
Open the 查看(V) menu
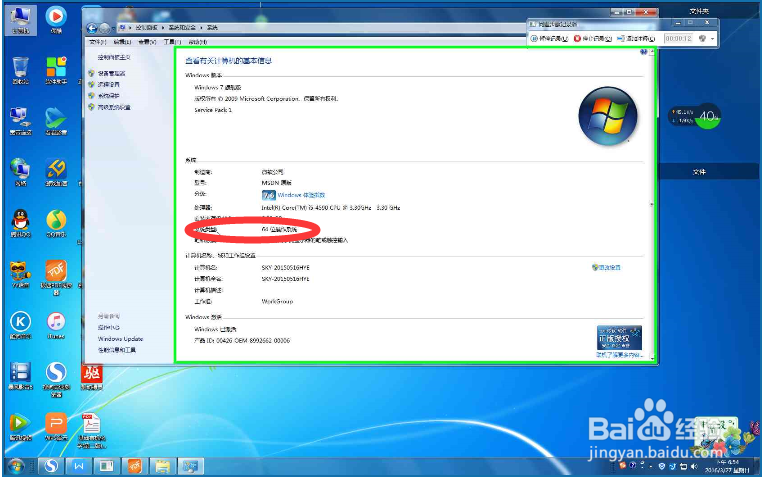[x=147, y=42]
